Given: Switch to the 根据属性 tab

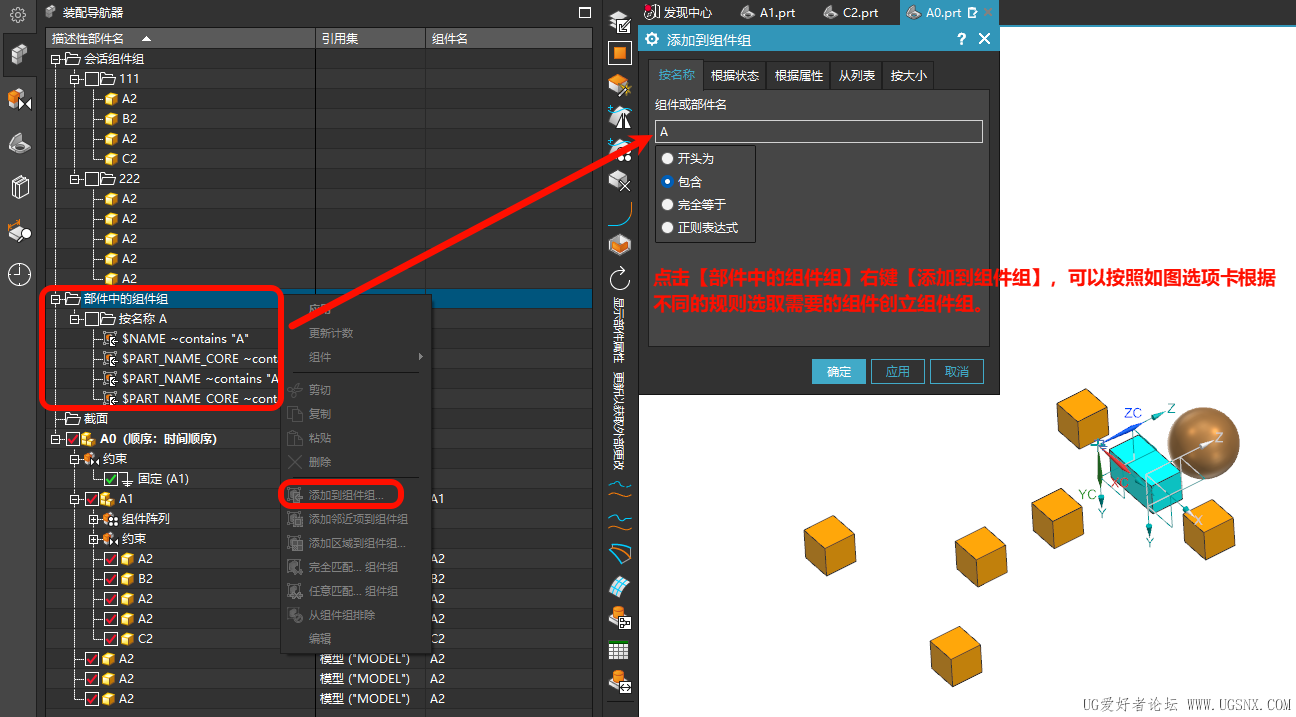Looking at the screenshot, I should [x=798, y=75].
